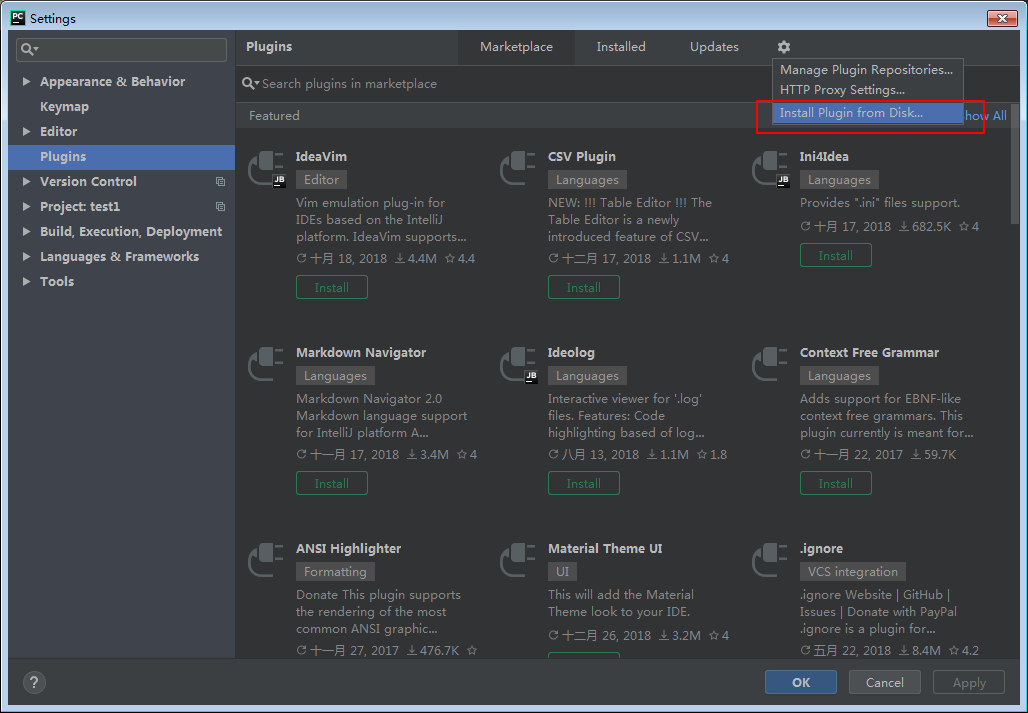
Task: Expand Languages & Frameworks section
Action: pyautogui.click(x=27, y=257)
